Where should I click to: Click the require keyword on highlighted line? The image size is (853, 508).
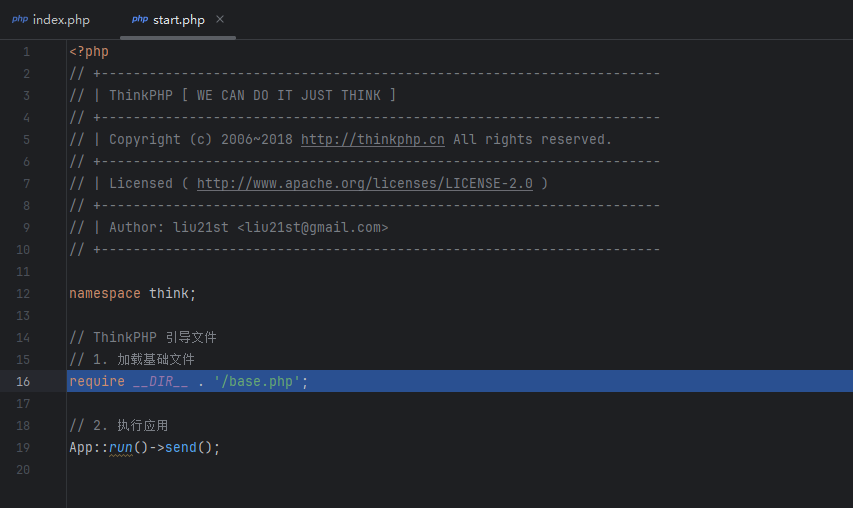tap(97, 381)
